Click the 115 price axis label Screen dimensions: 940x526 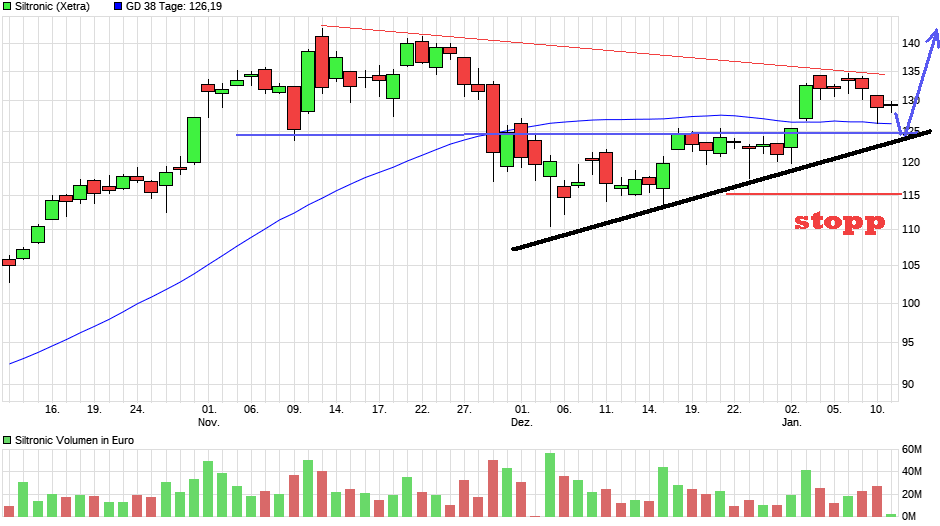[x=911, y=196]
